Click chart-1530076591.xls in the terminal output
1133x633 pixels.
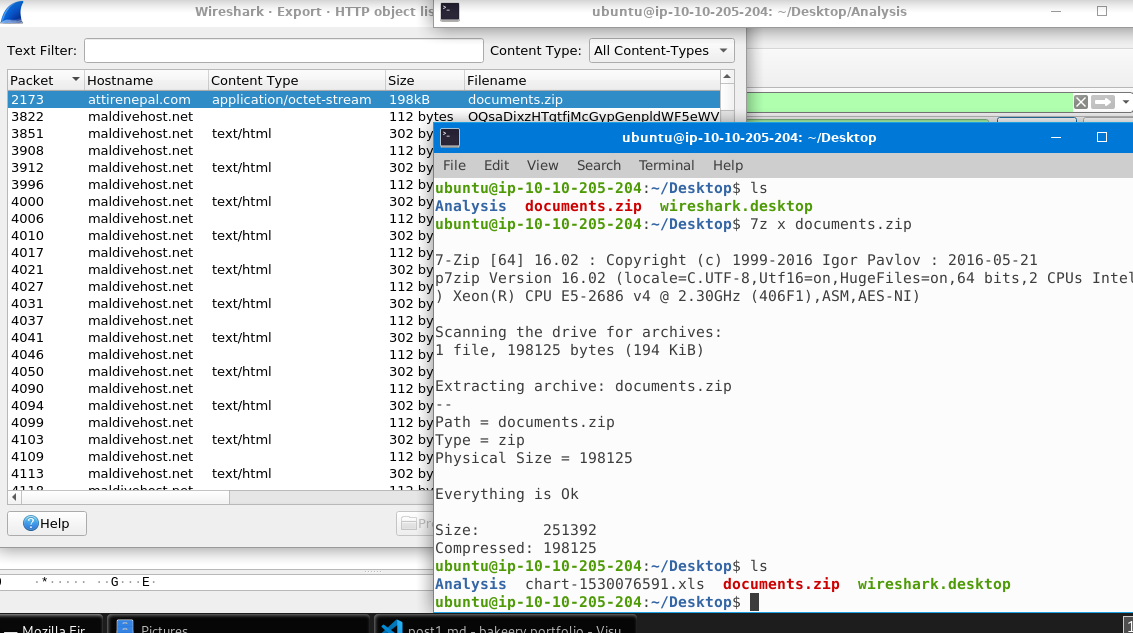pos(615,584)
